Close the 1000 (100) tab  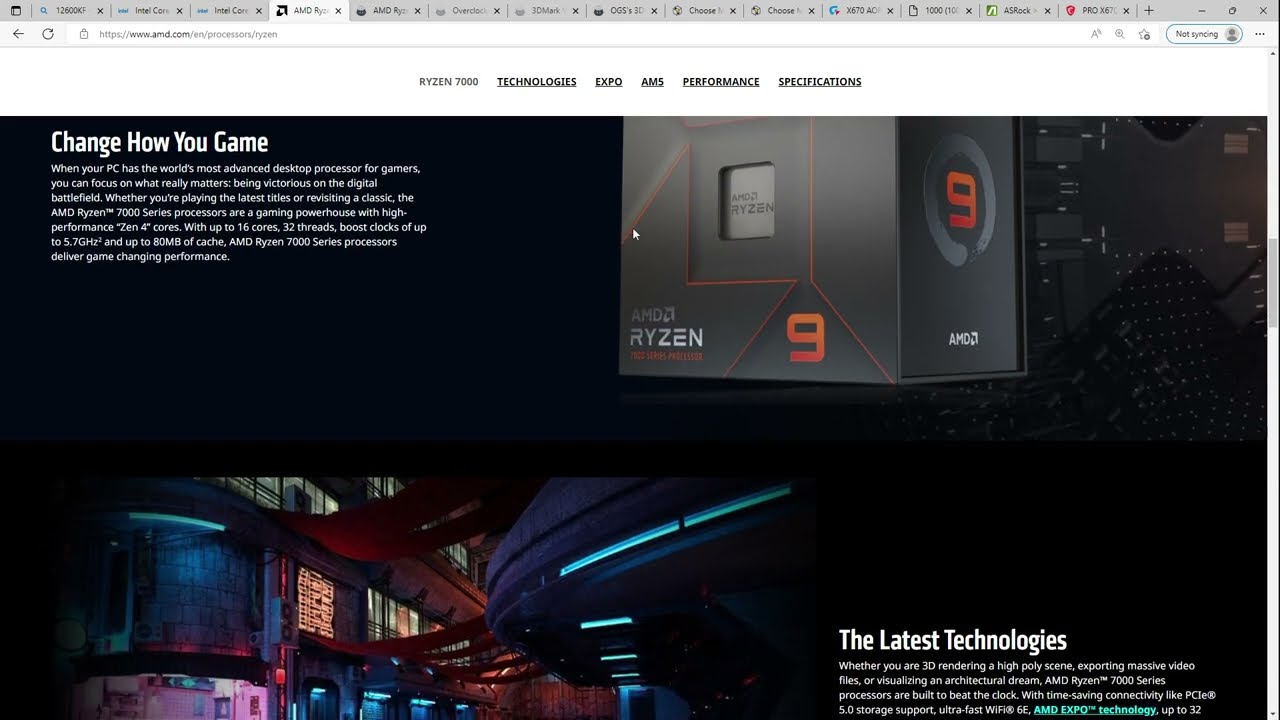969,11
